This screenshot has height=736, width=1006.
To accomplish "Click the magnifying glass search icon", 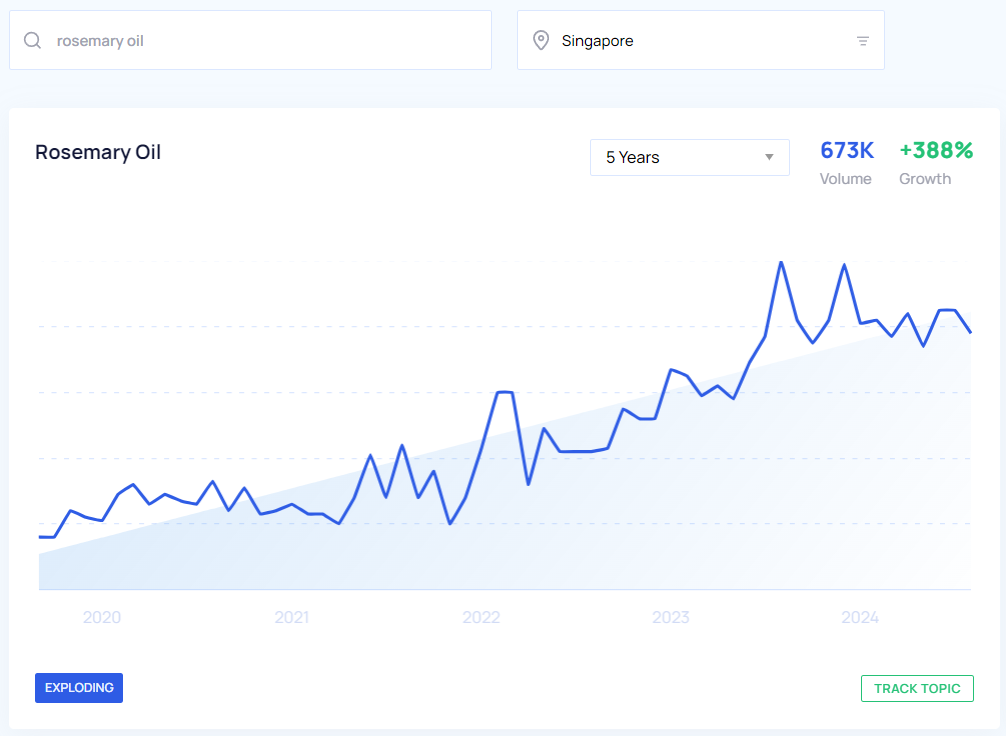I will tap(33, 41).
